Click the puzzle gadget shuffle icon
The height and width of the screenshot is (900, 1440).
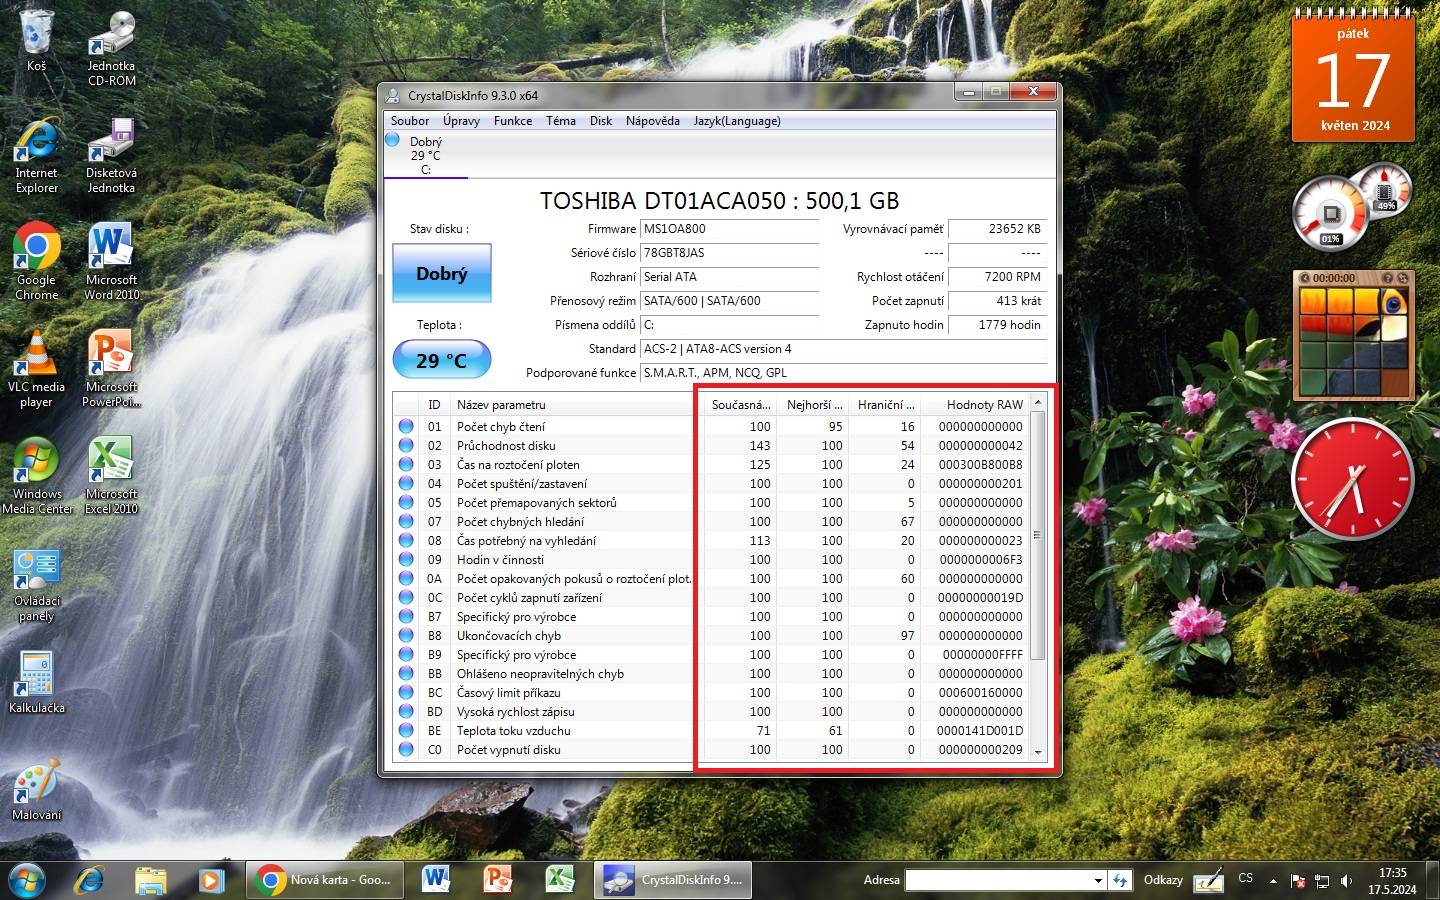[x=1402, y=278]
